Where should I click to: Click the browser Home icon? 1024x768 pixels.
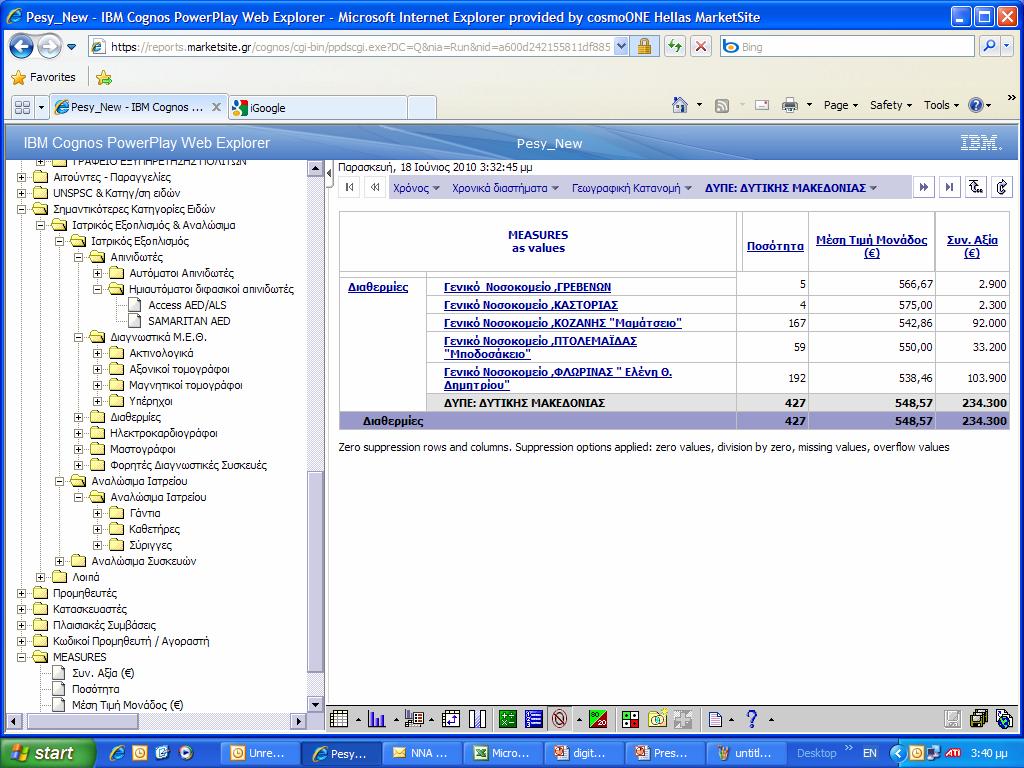[x=680, y=105]
